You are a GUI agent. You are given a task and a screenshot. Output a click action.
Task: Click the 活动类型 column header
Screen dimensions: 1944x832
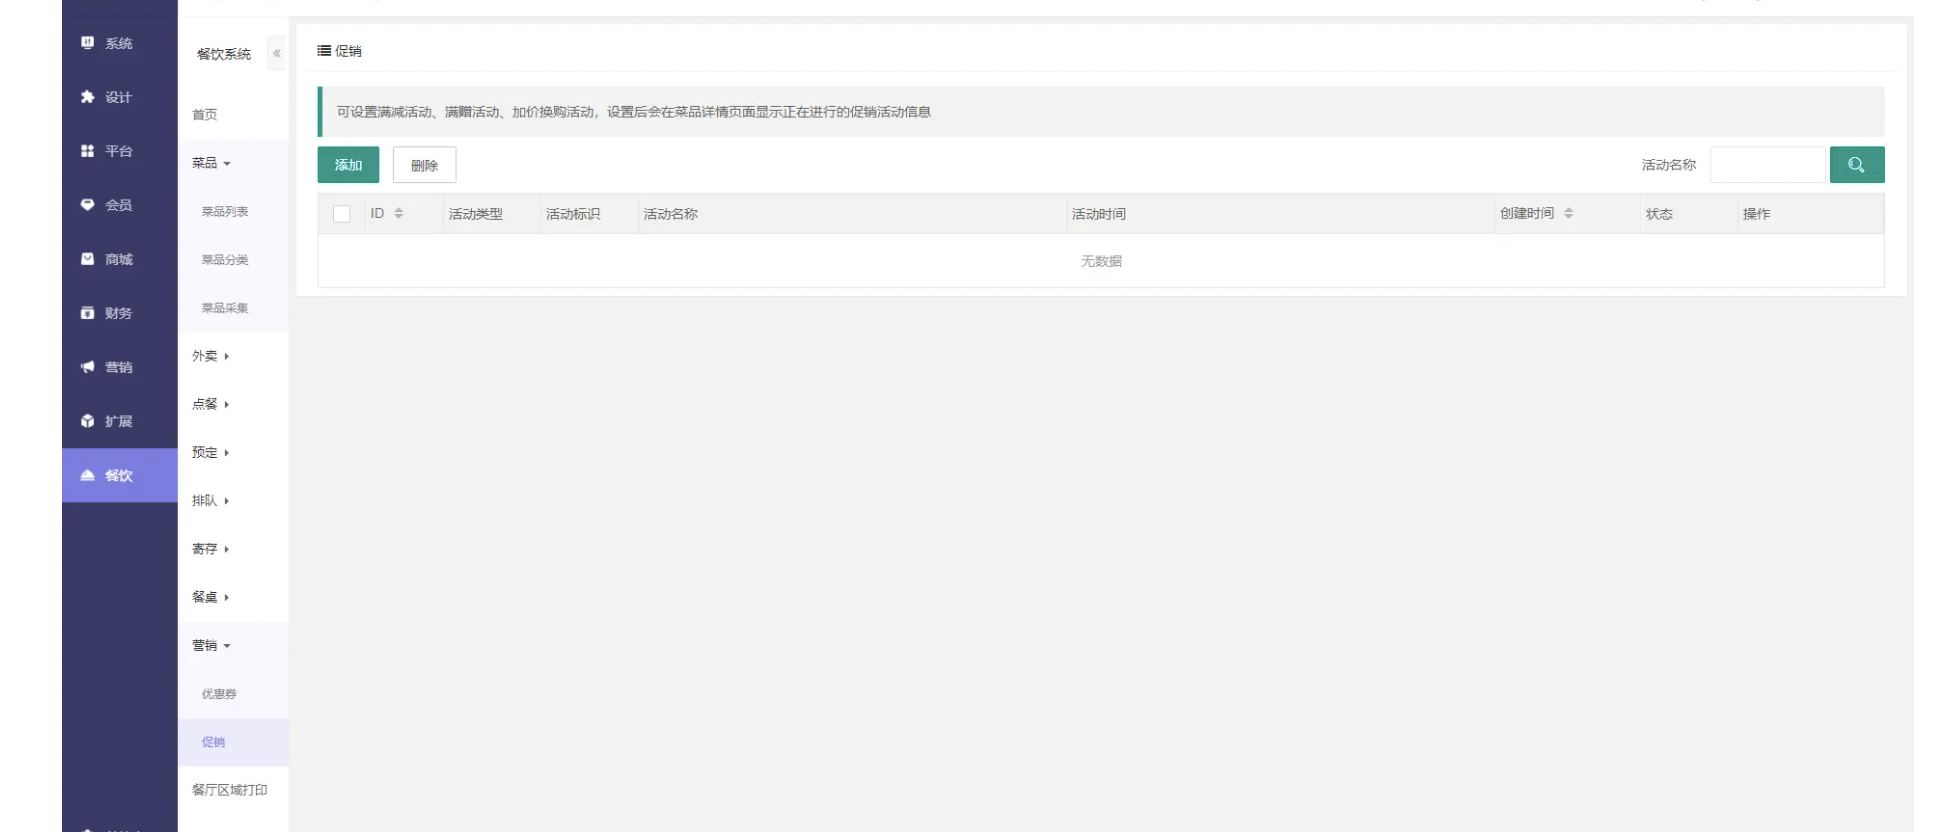coord(476,214)
